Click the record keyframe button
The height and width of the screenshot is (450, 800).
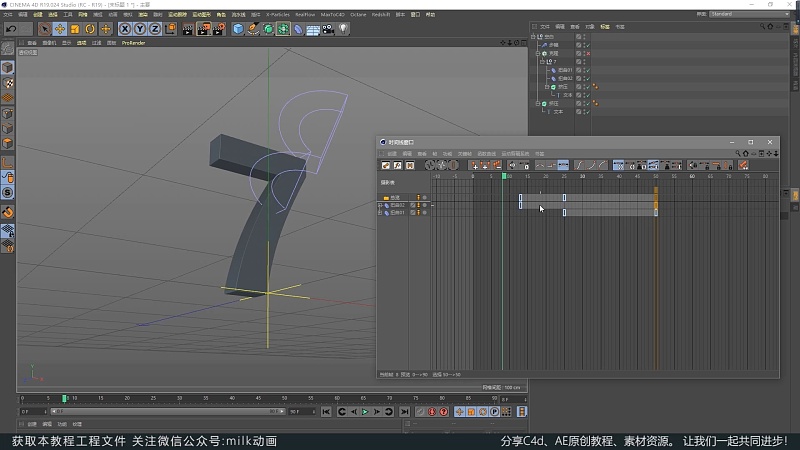(420, 412)
